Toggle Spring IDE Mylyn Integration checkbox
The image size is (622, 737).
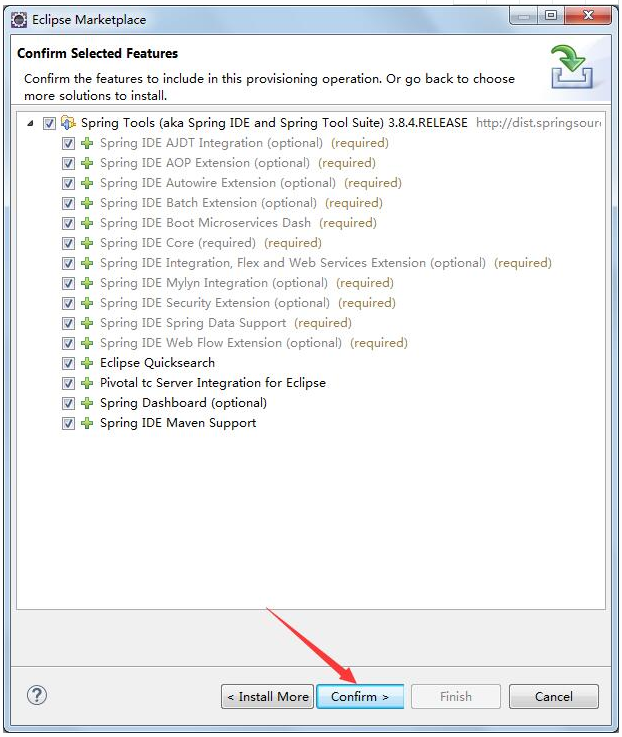[x=68, y=283]
